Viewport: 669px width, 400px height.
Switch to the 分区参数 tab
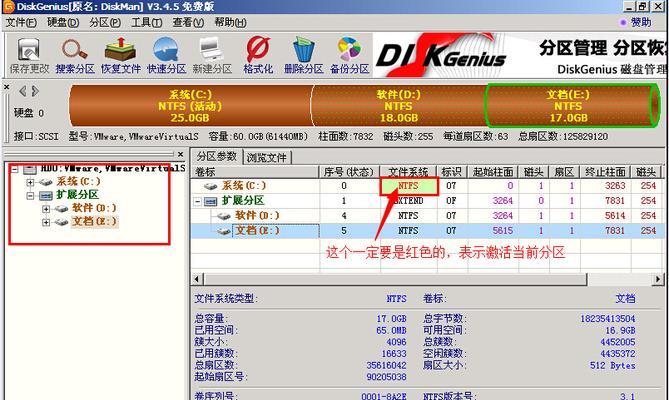(217, 157)
